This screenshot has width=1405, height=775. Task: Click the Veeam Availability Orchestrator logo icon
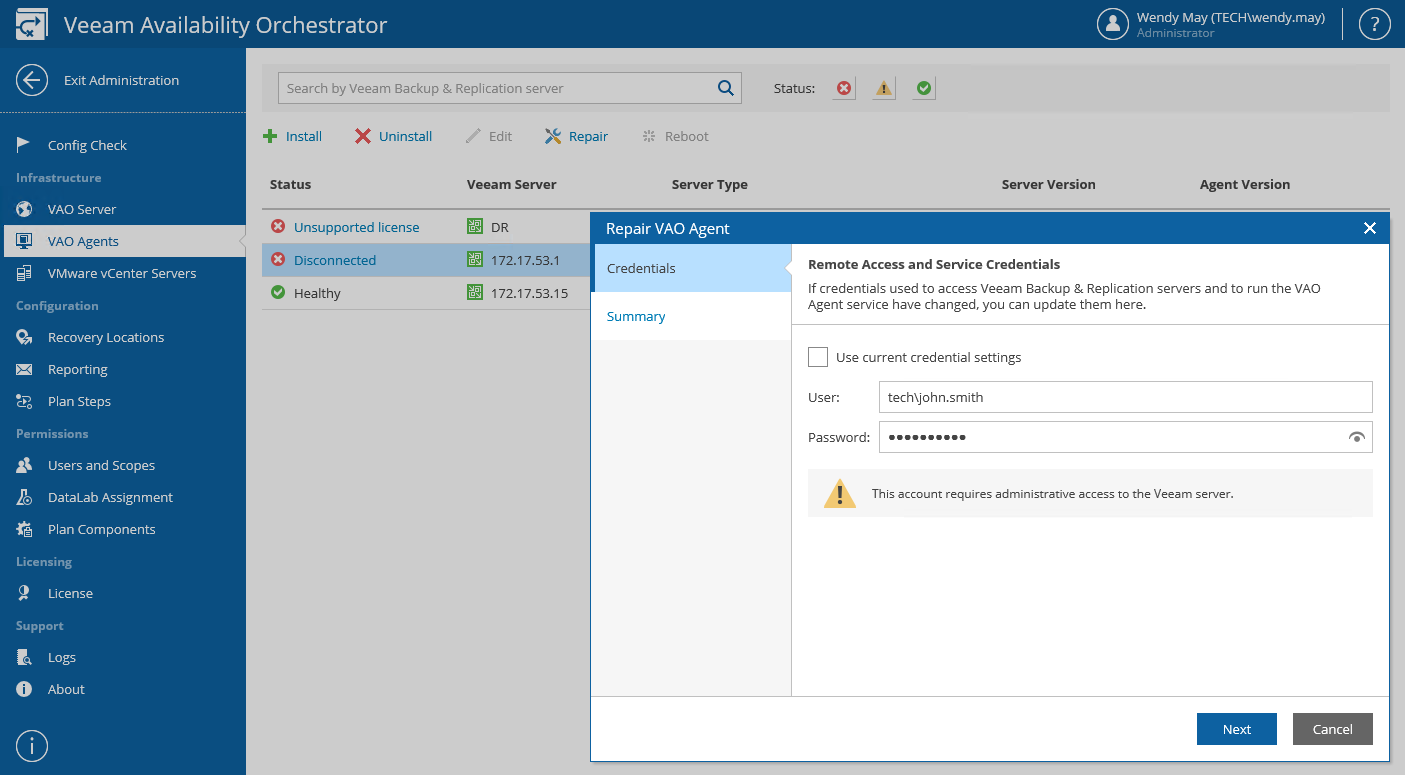(x=32, y=24)
